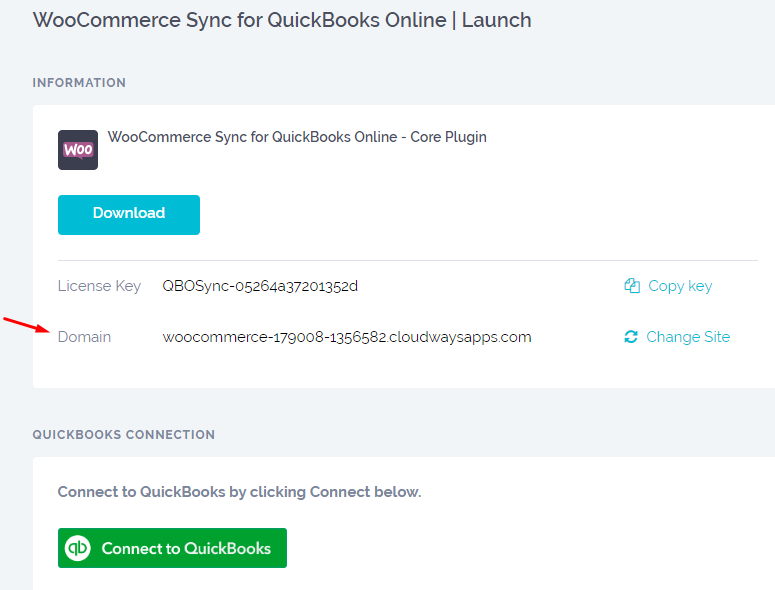This screenshot has height=590, width=775.
Task: Click the Domain field label
Action: tap(84, 337)
